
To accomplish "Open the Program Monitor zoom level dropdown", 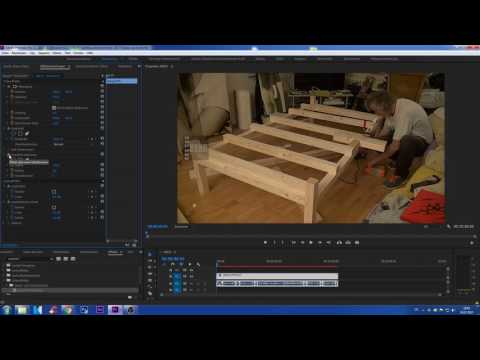I will (x=182, y=227).
